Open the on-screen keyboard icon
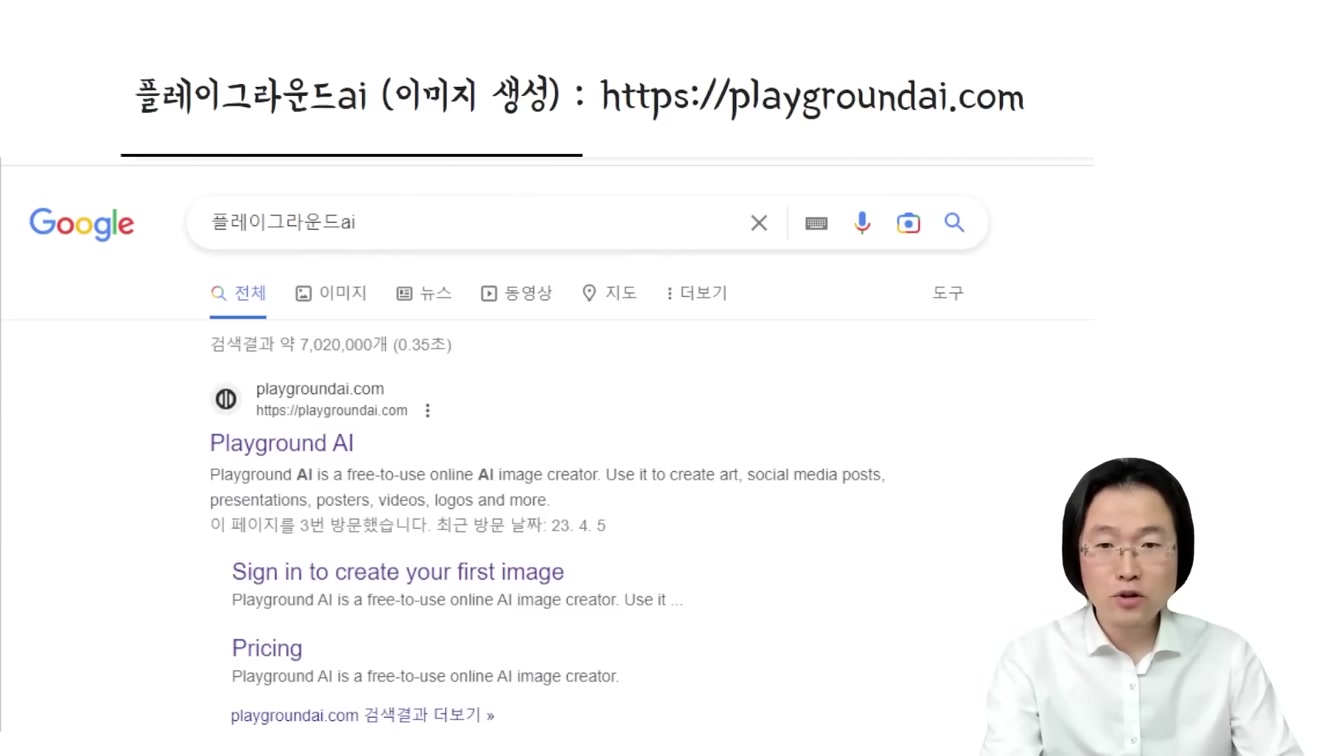The height and width of the screenshot is (756, 1344). pos(816,223)
